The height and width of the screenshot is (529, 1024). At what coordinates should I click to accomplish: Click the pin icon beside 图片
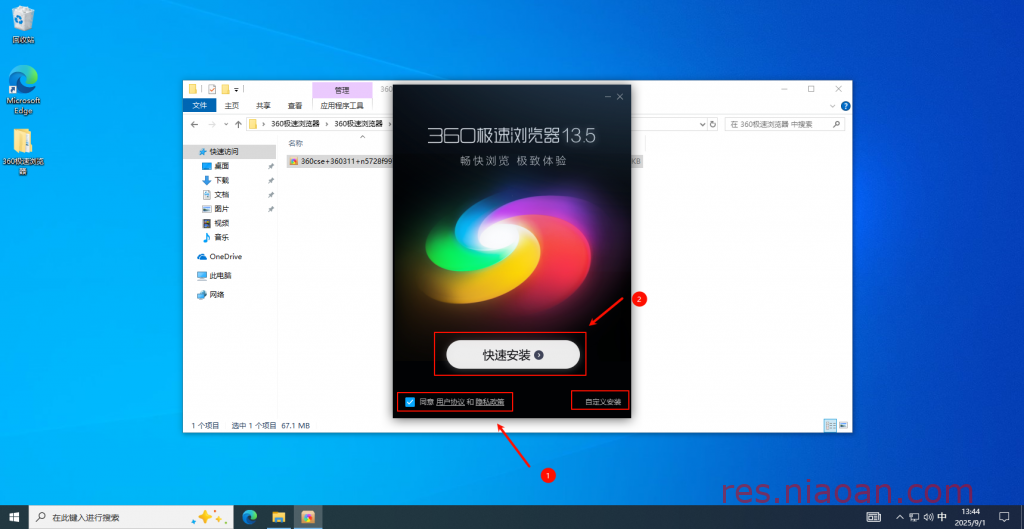[x=270, y=209]
